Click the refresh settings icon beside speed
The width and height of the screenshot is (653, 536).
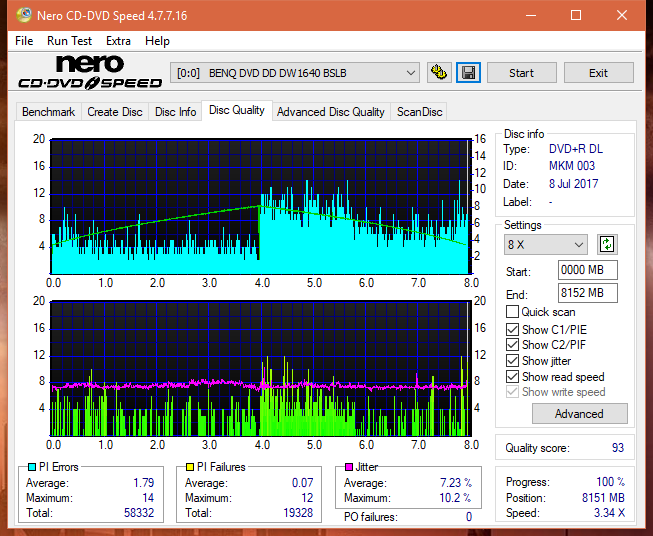[x=607, y=244]
